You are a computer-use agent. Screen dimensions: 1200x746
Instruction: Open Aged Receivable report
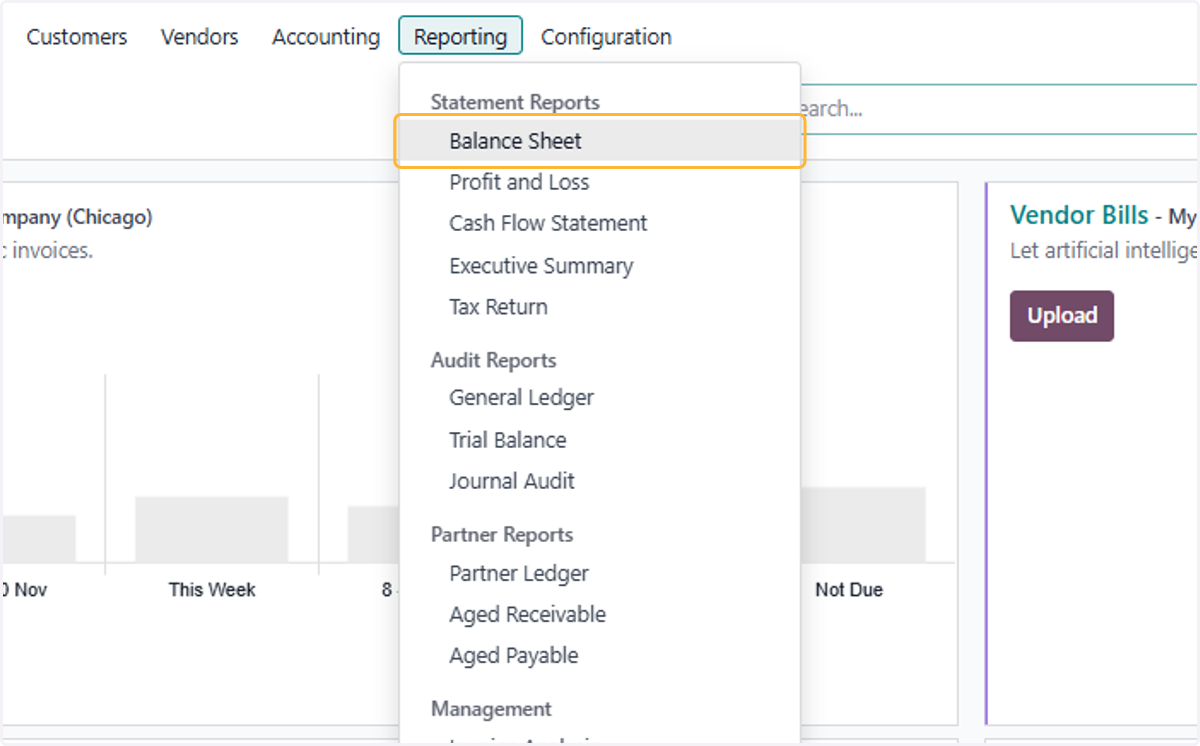pyautogui.click(x=600, y=614)
